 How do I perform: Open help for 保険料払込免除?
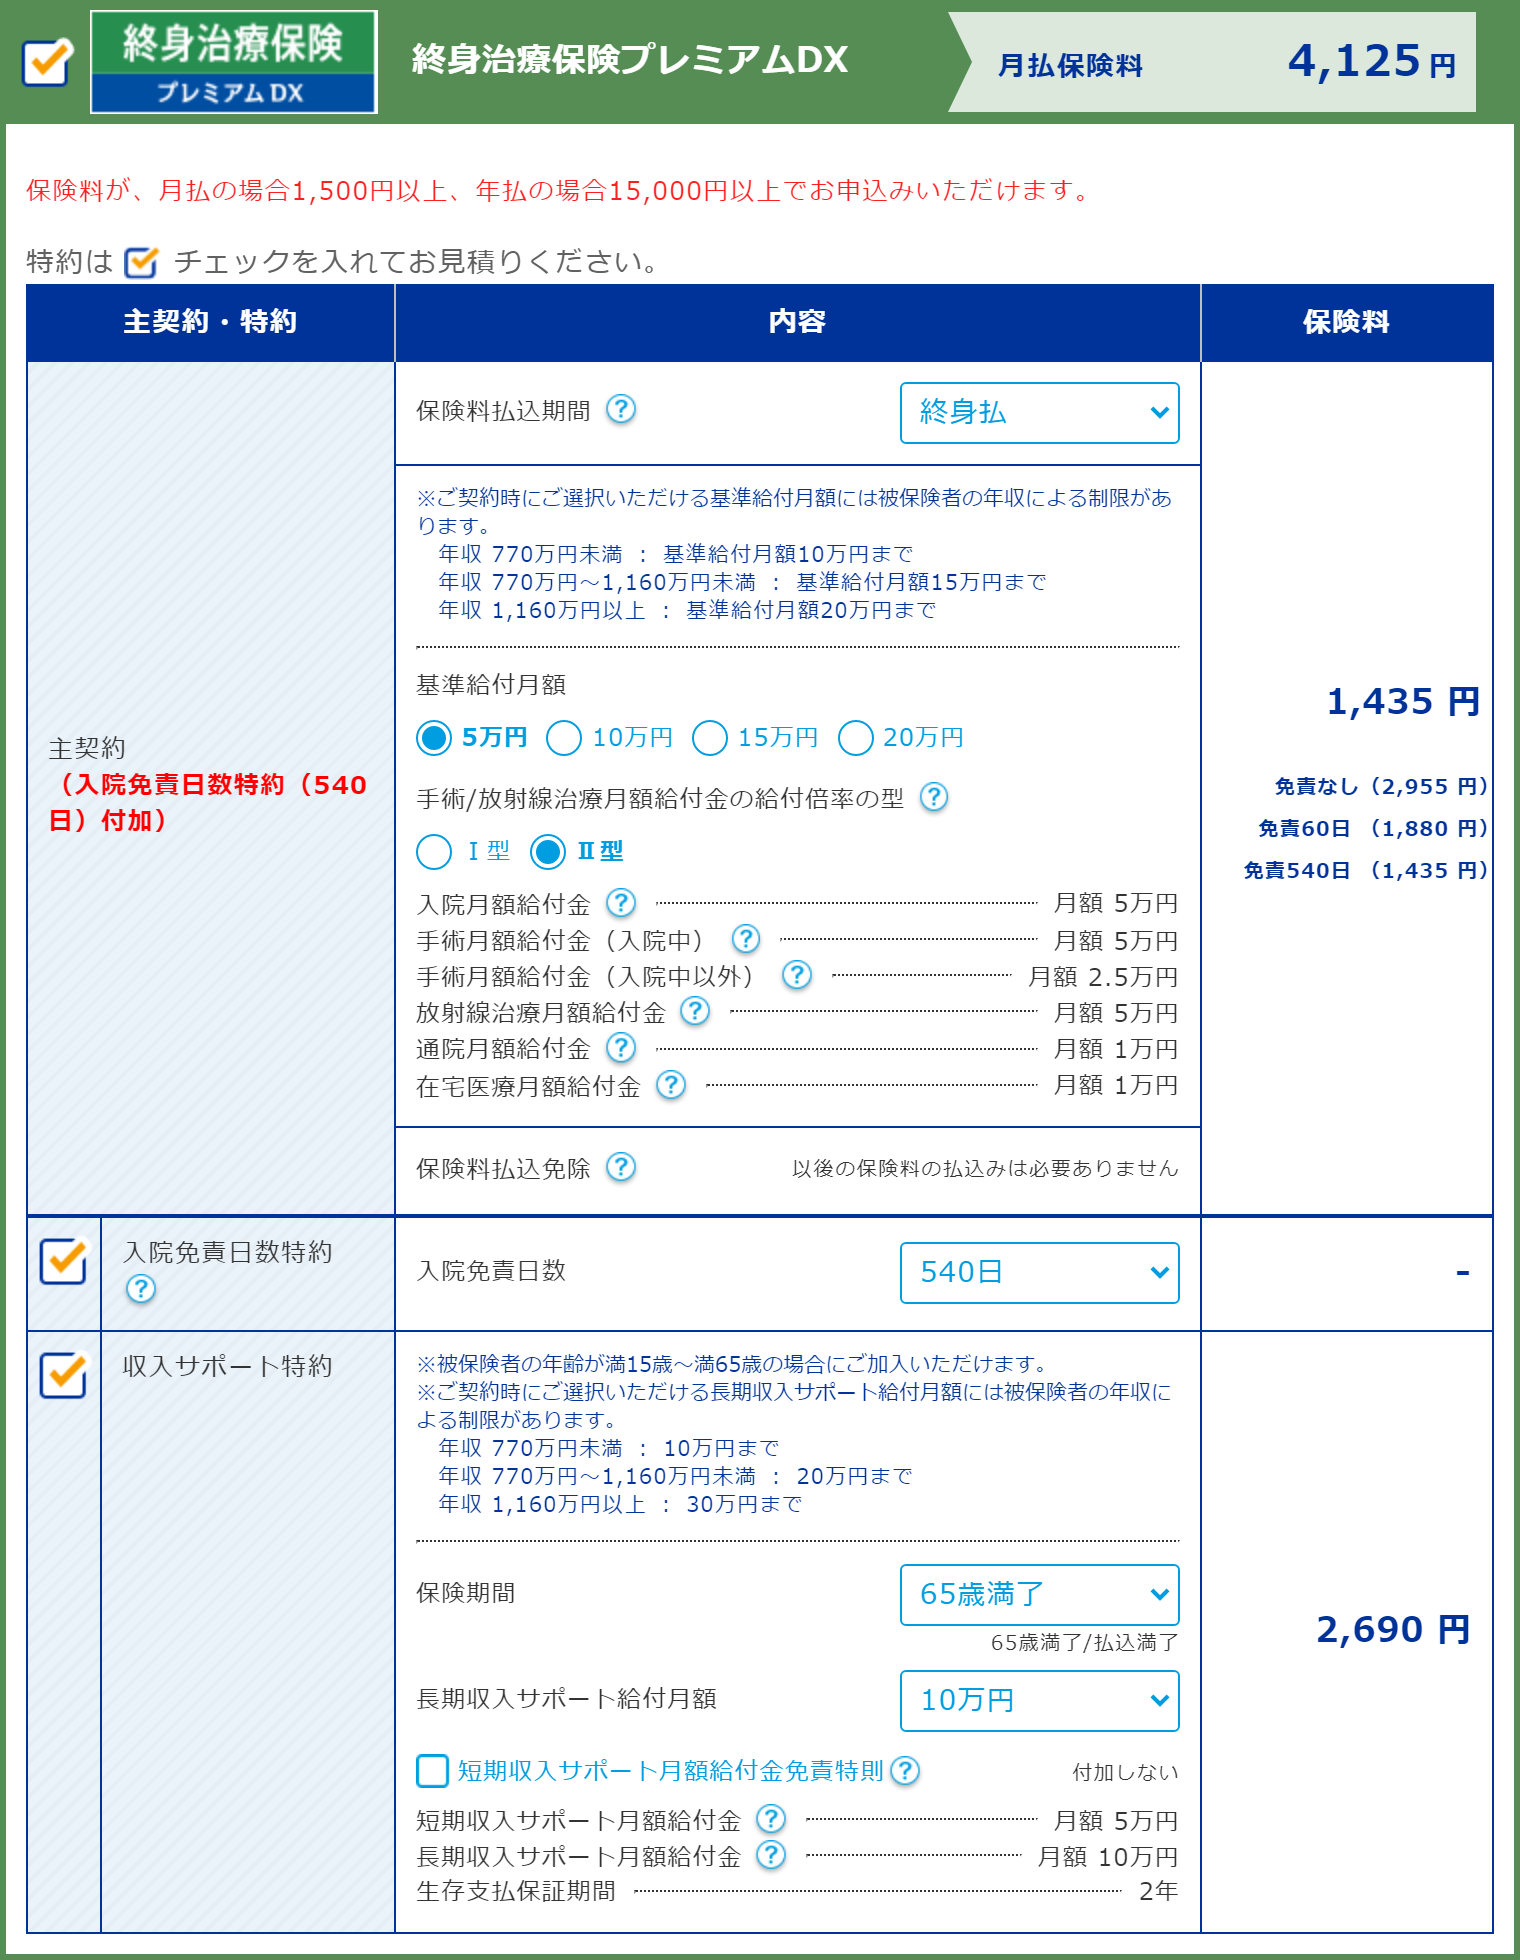click(x=621, y=1167)
